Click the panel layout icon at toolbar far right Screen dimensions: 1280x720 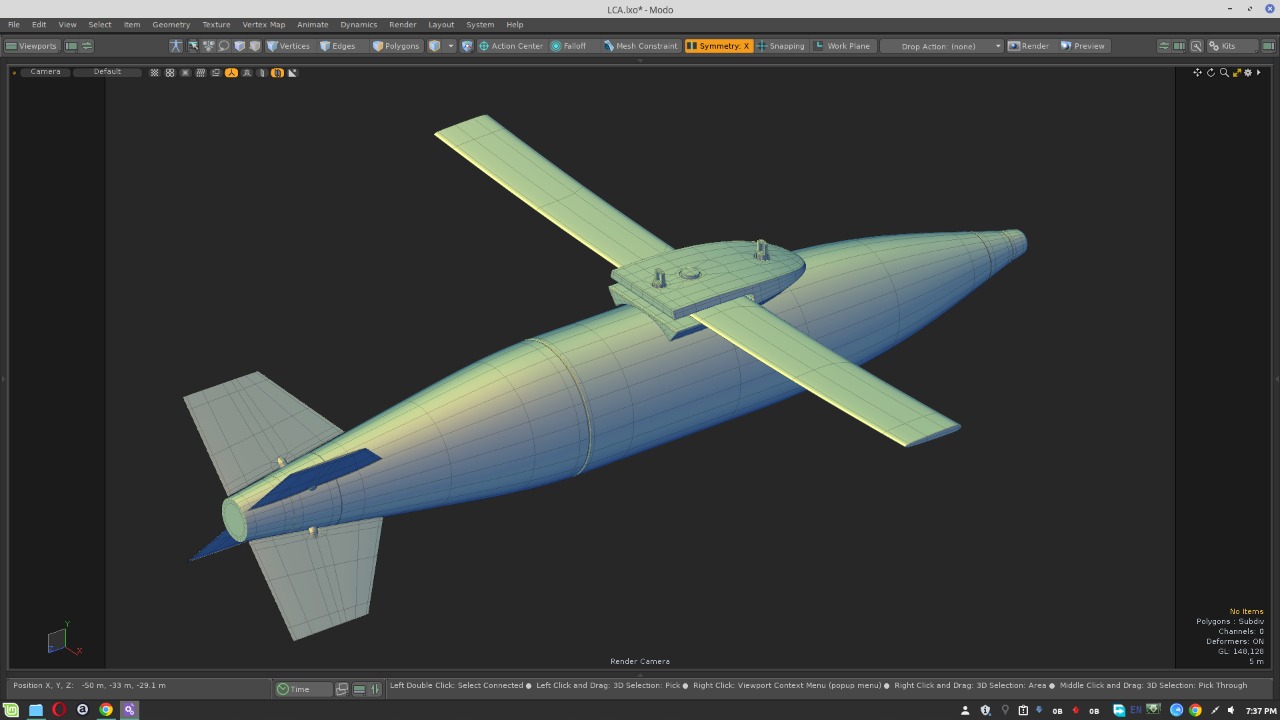click(x=1268, y=46)
